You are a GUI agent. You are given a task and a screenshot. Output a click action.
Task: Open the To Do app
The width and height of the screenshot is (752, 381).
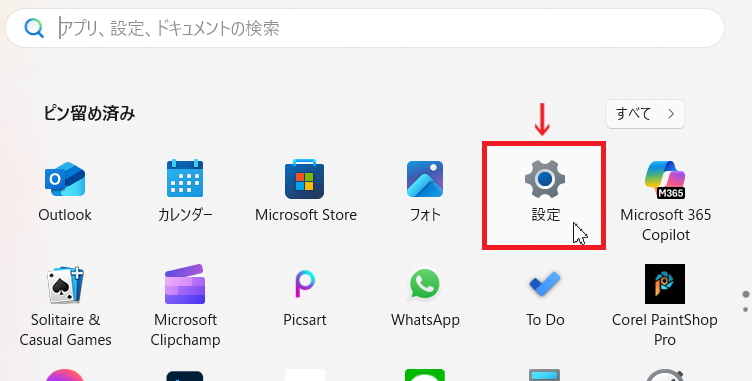tap(545, 298)
